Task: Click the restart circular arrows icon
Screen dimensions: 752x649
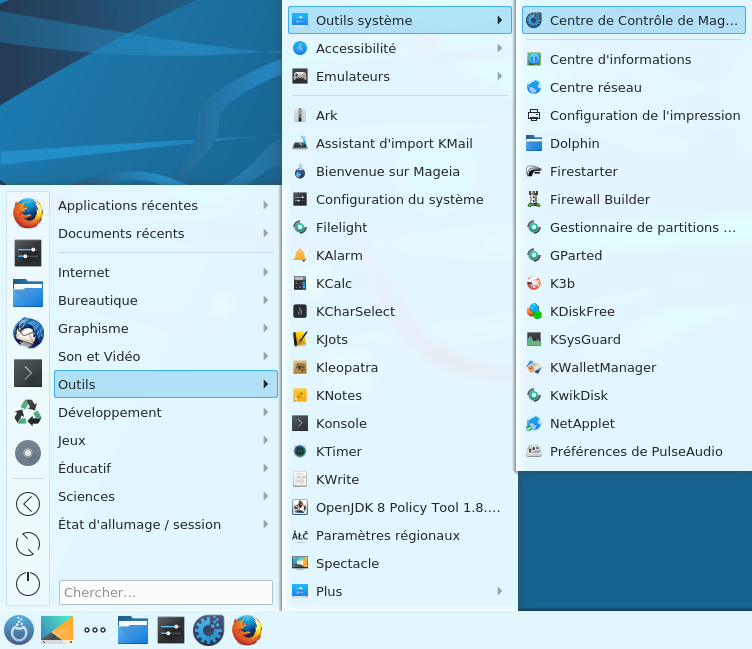Action: click(28, 544)
